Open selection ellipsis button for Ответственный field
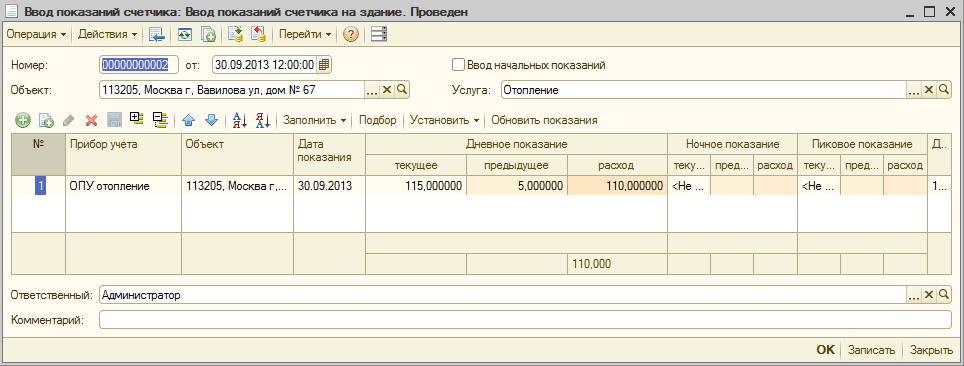 (914, 296)
